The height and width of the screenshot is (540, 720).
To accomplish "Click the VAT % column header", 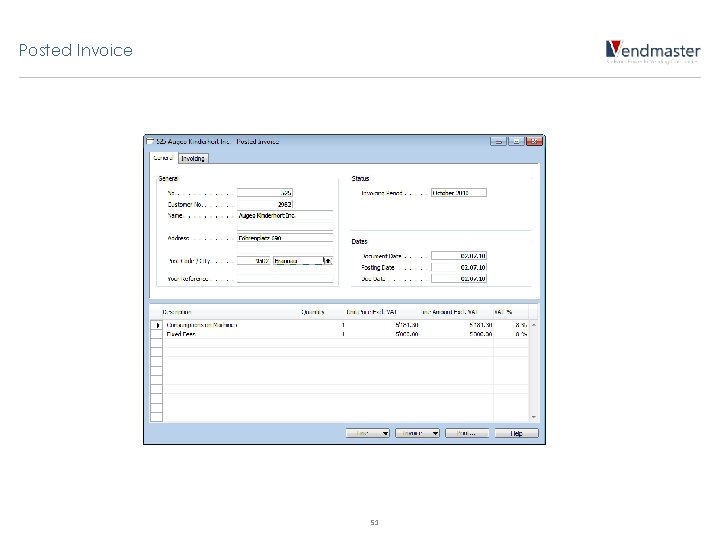I will click(503, 312).
